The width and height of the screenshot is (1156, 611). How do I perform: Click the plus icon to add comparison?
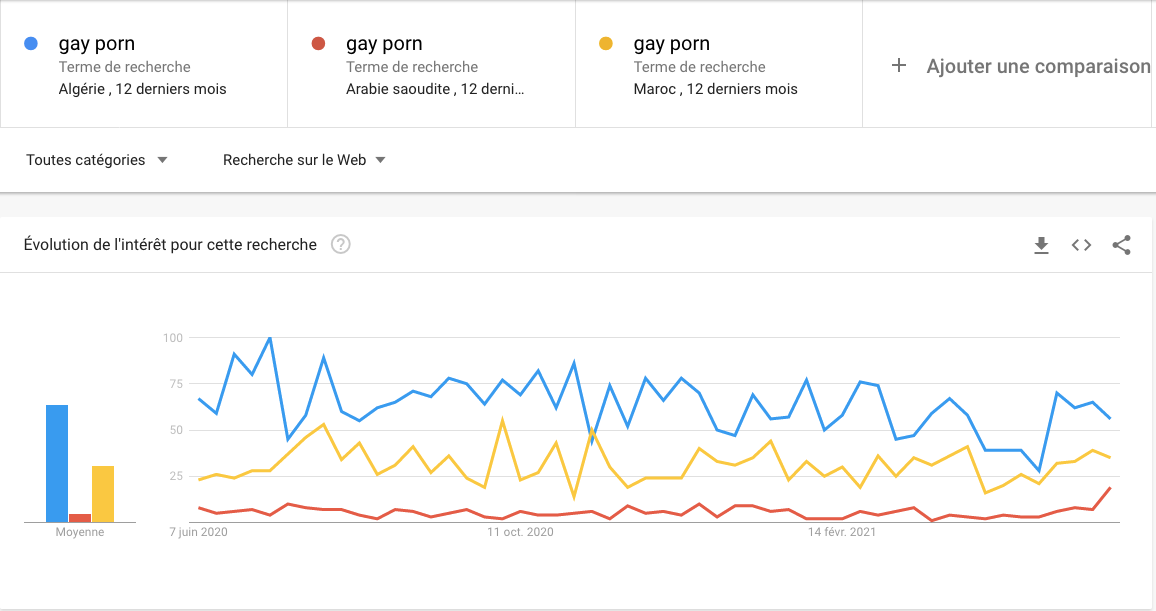point(899,66)
